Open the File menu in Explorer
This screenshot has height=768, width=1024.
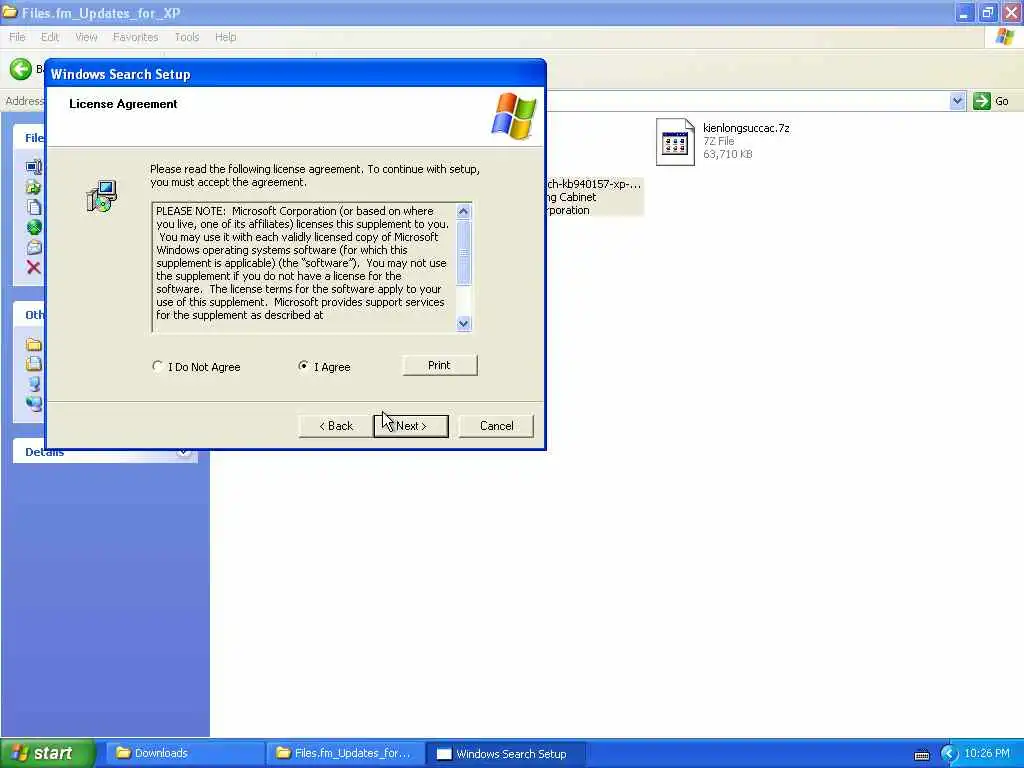tap(17, 37)
